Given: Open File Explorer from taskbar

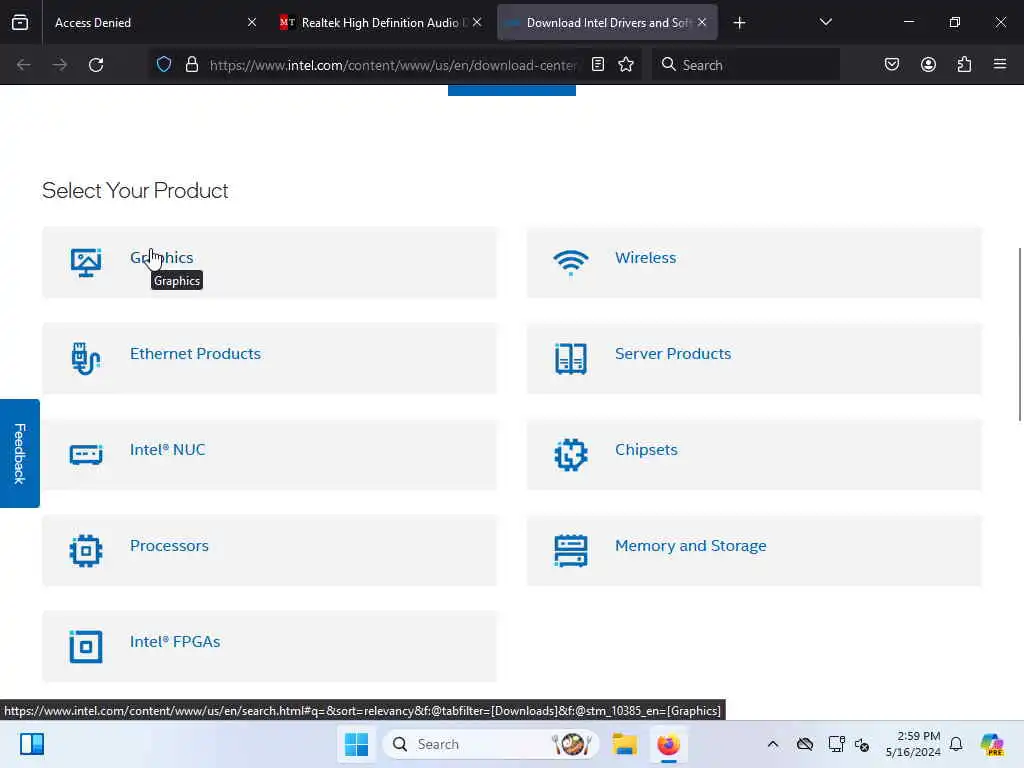Looking at the screenshot, I should (x=624, y=744).
